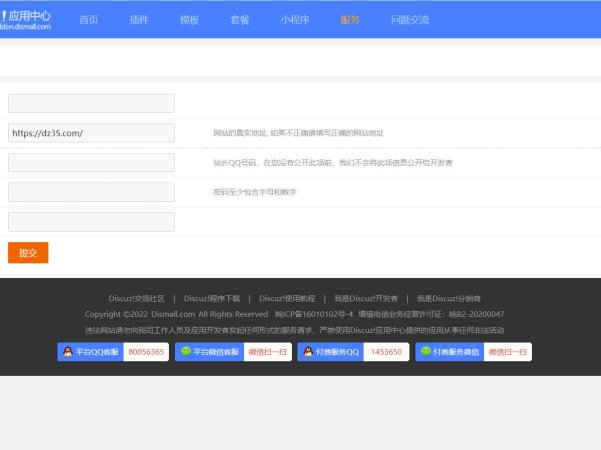This screenshot has width=601, height=450.
Task: Click the WeChat icon beside 付费服务微信
Action: click(x=426, y=351)
